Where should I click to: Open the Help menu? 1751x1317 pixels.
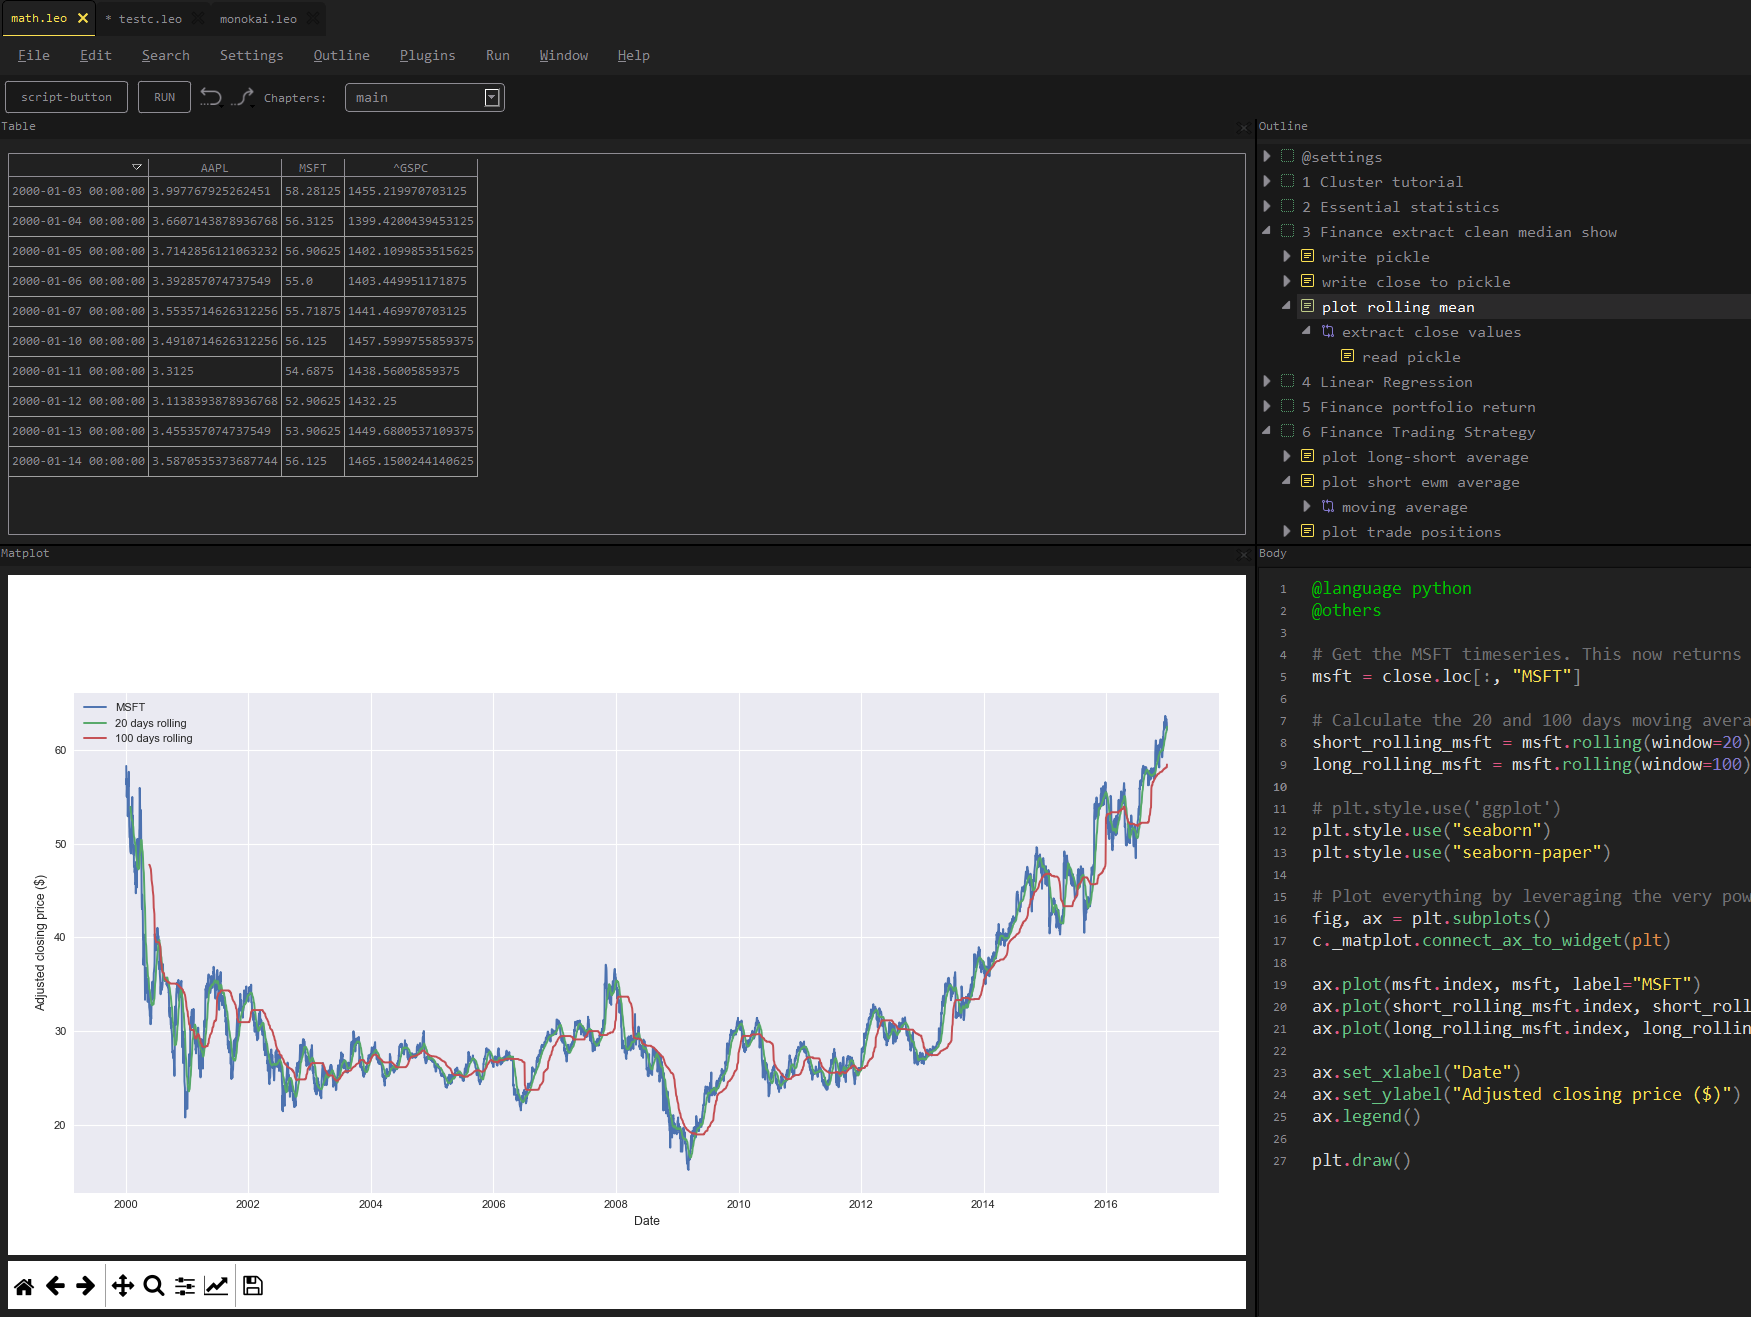[x=634, y=55]
